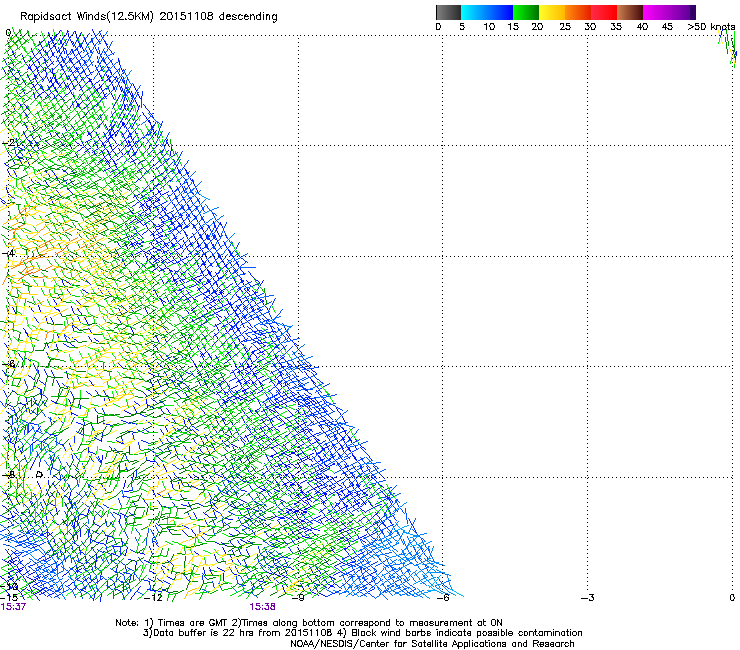Screen dimensions: 740x650
Task: Pick the dark purple 45–50 knots color bar segment
Action: coord(682,12)
